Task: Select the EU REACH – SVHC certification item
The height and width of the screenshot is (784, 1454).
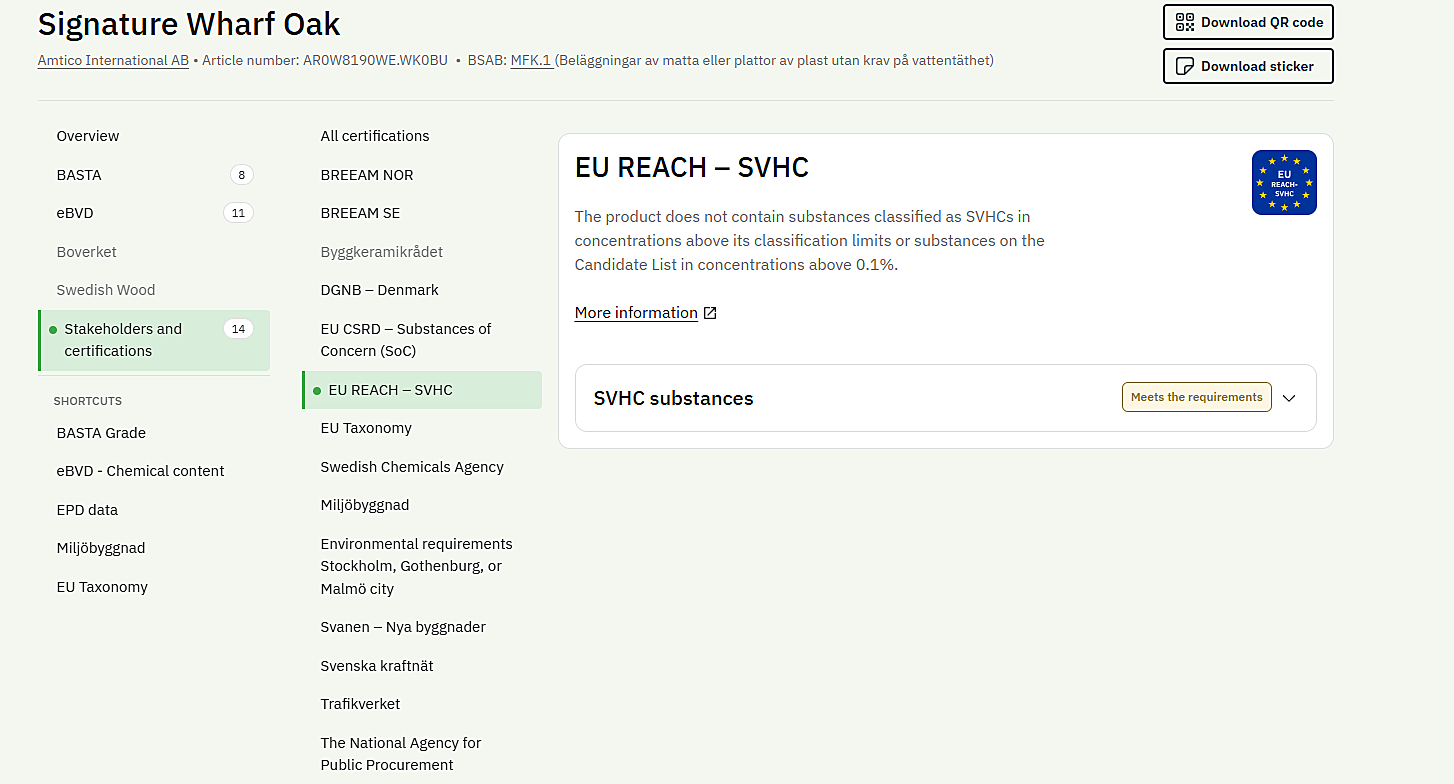Action: coord(422,390)
